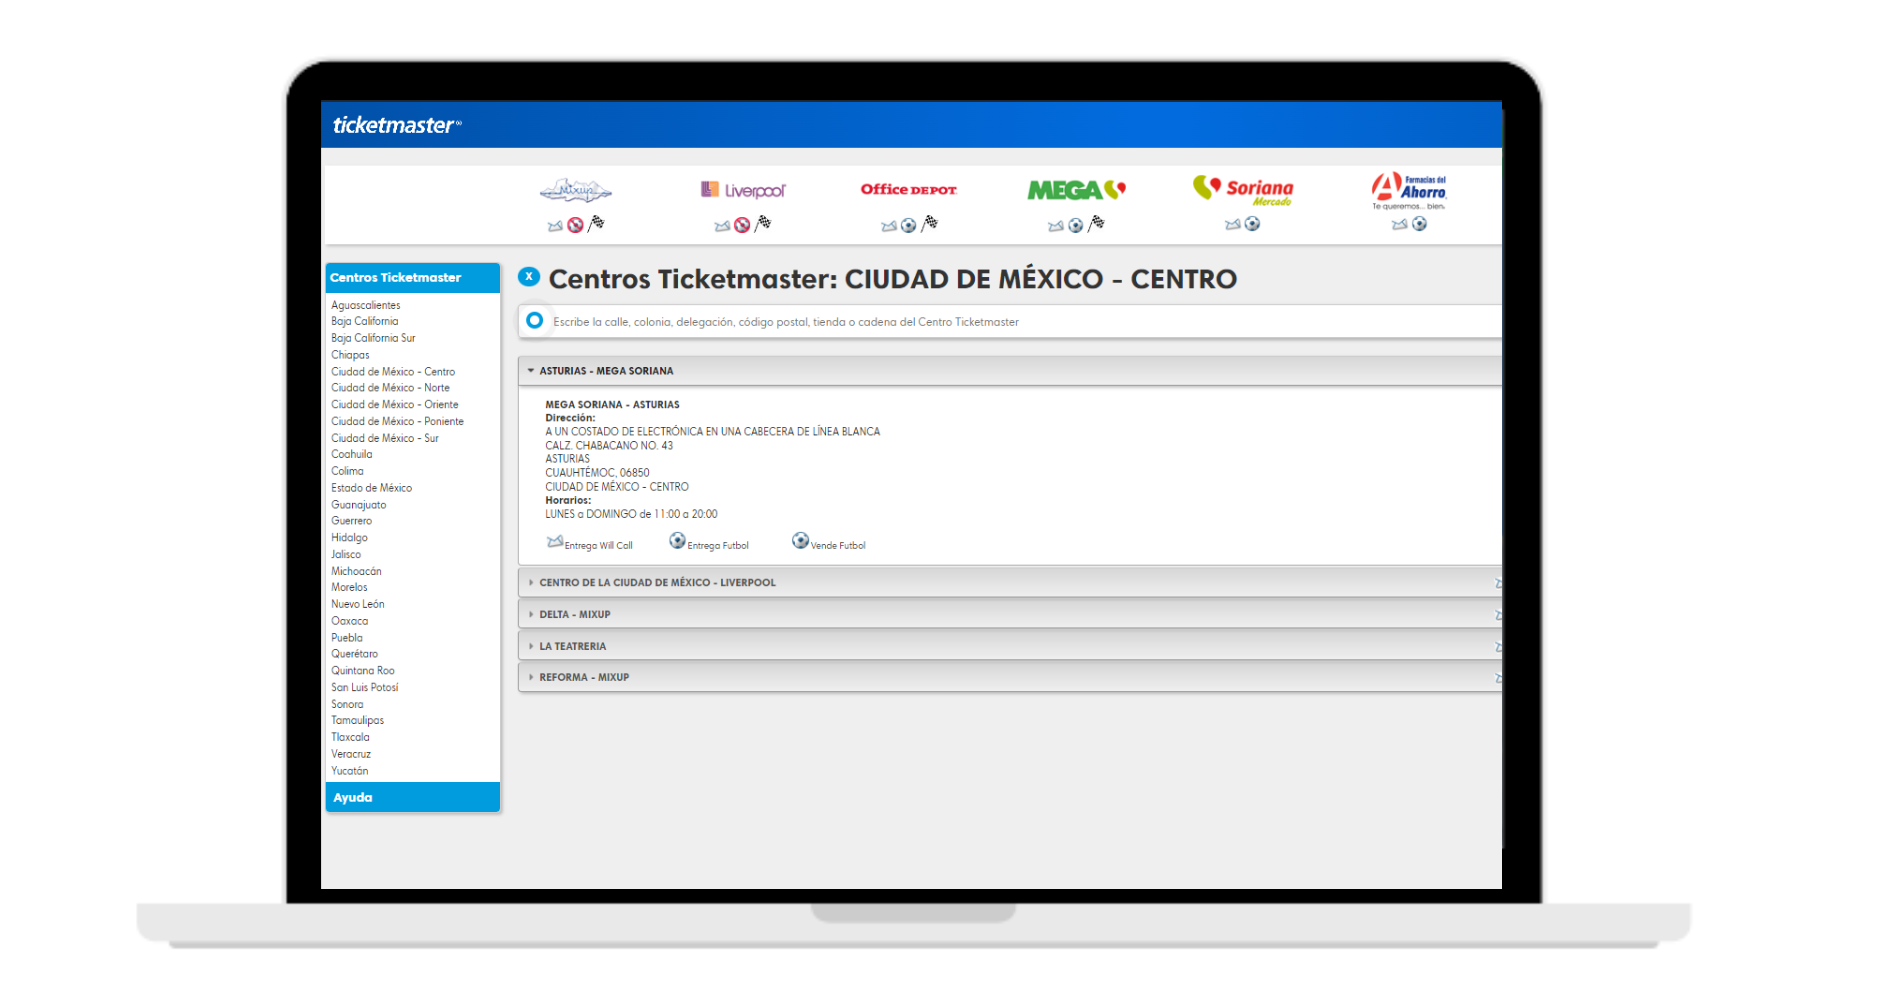Image resolution: width=1878 pixels, height=1000 pixels.
Task: Select Ciudad de México - Norte
Action: (x=391, y=388)
